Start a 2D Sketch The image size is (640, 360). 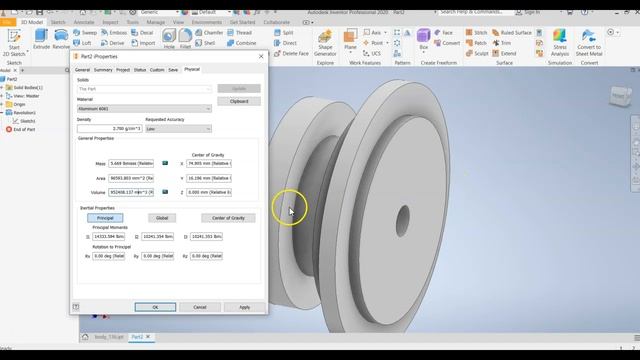[x=14, y=42]
